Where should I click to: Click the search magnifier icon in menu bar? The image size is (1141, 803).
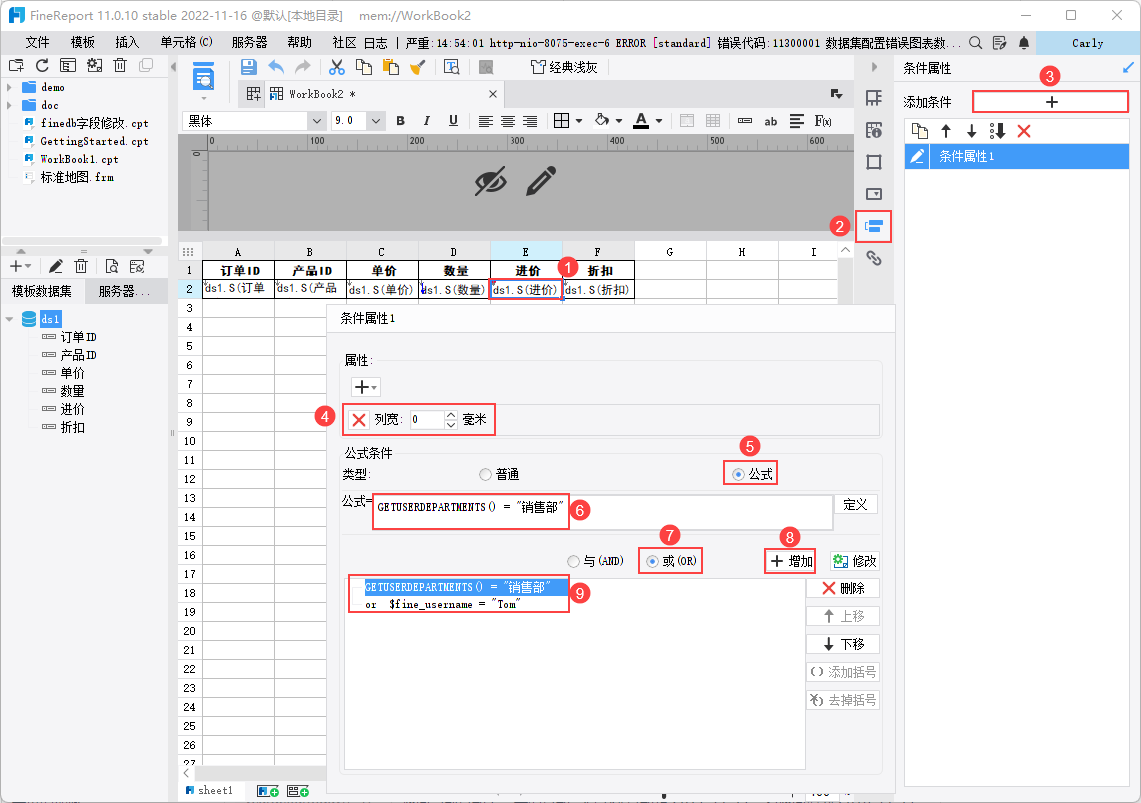click(976, 43)
